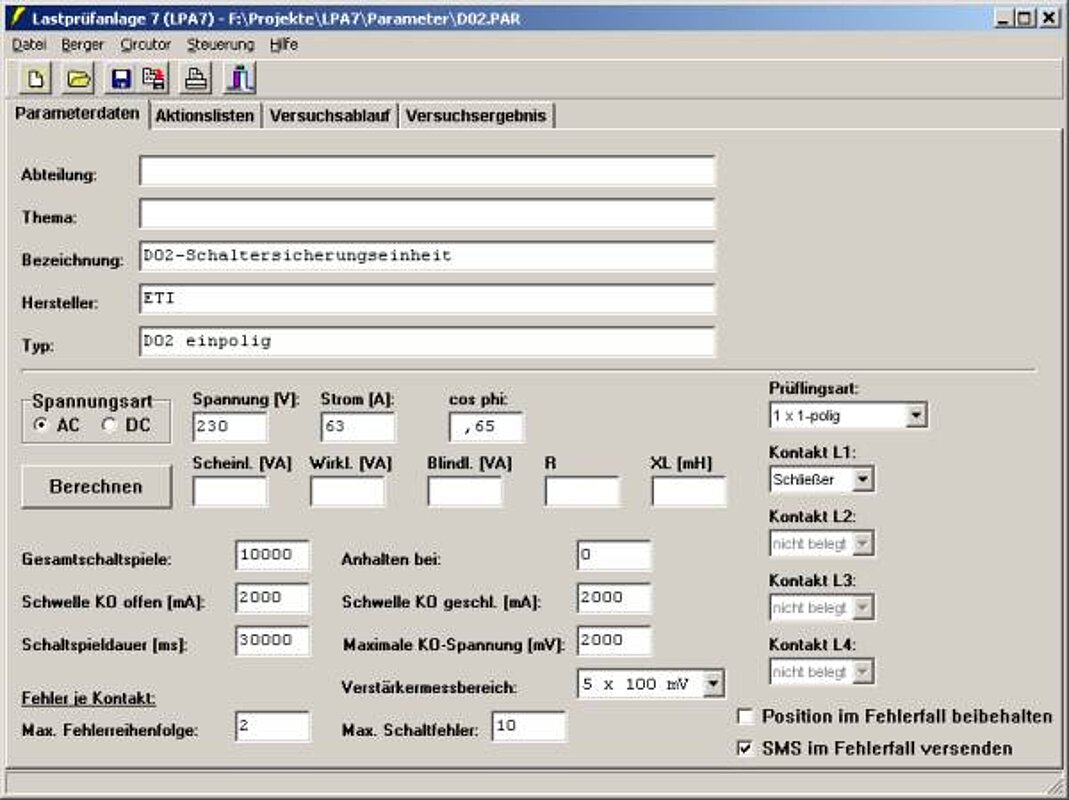The height and width of the screenshot is (800, 1069).
Task: Click the Spannung [V] field
Action: pyautogui.click(x=230, y=427)
